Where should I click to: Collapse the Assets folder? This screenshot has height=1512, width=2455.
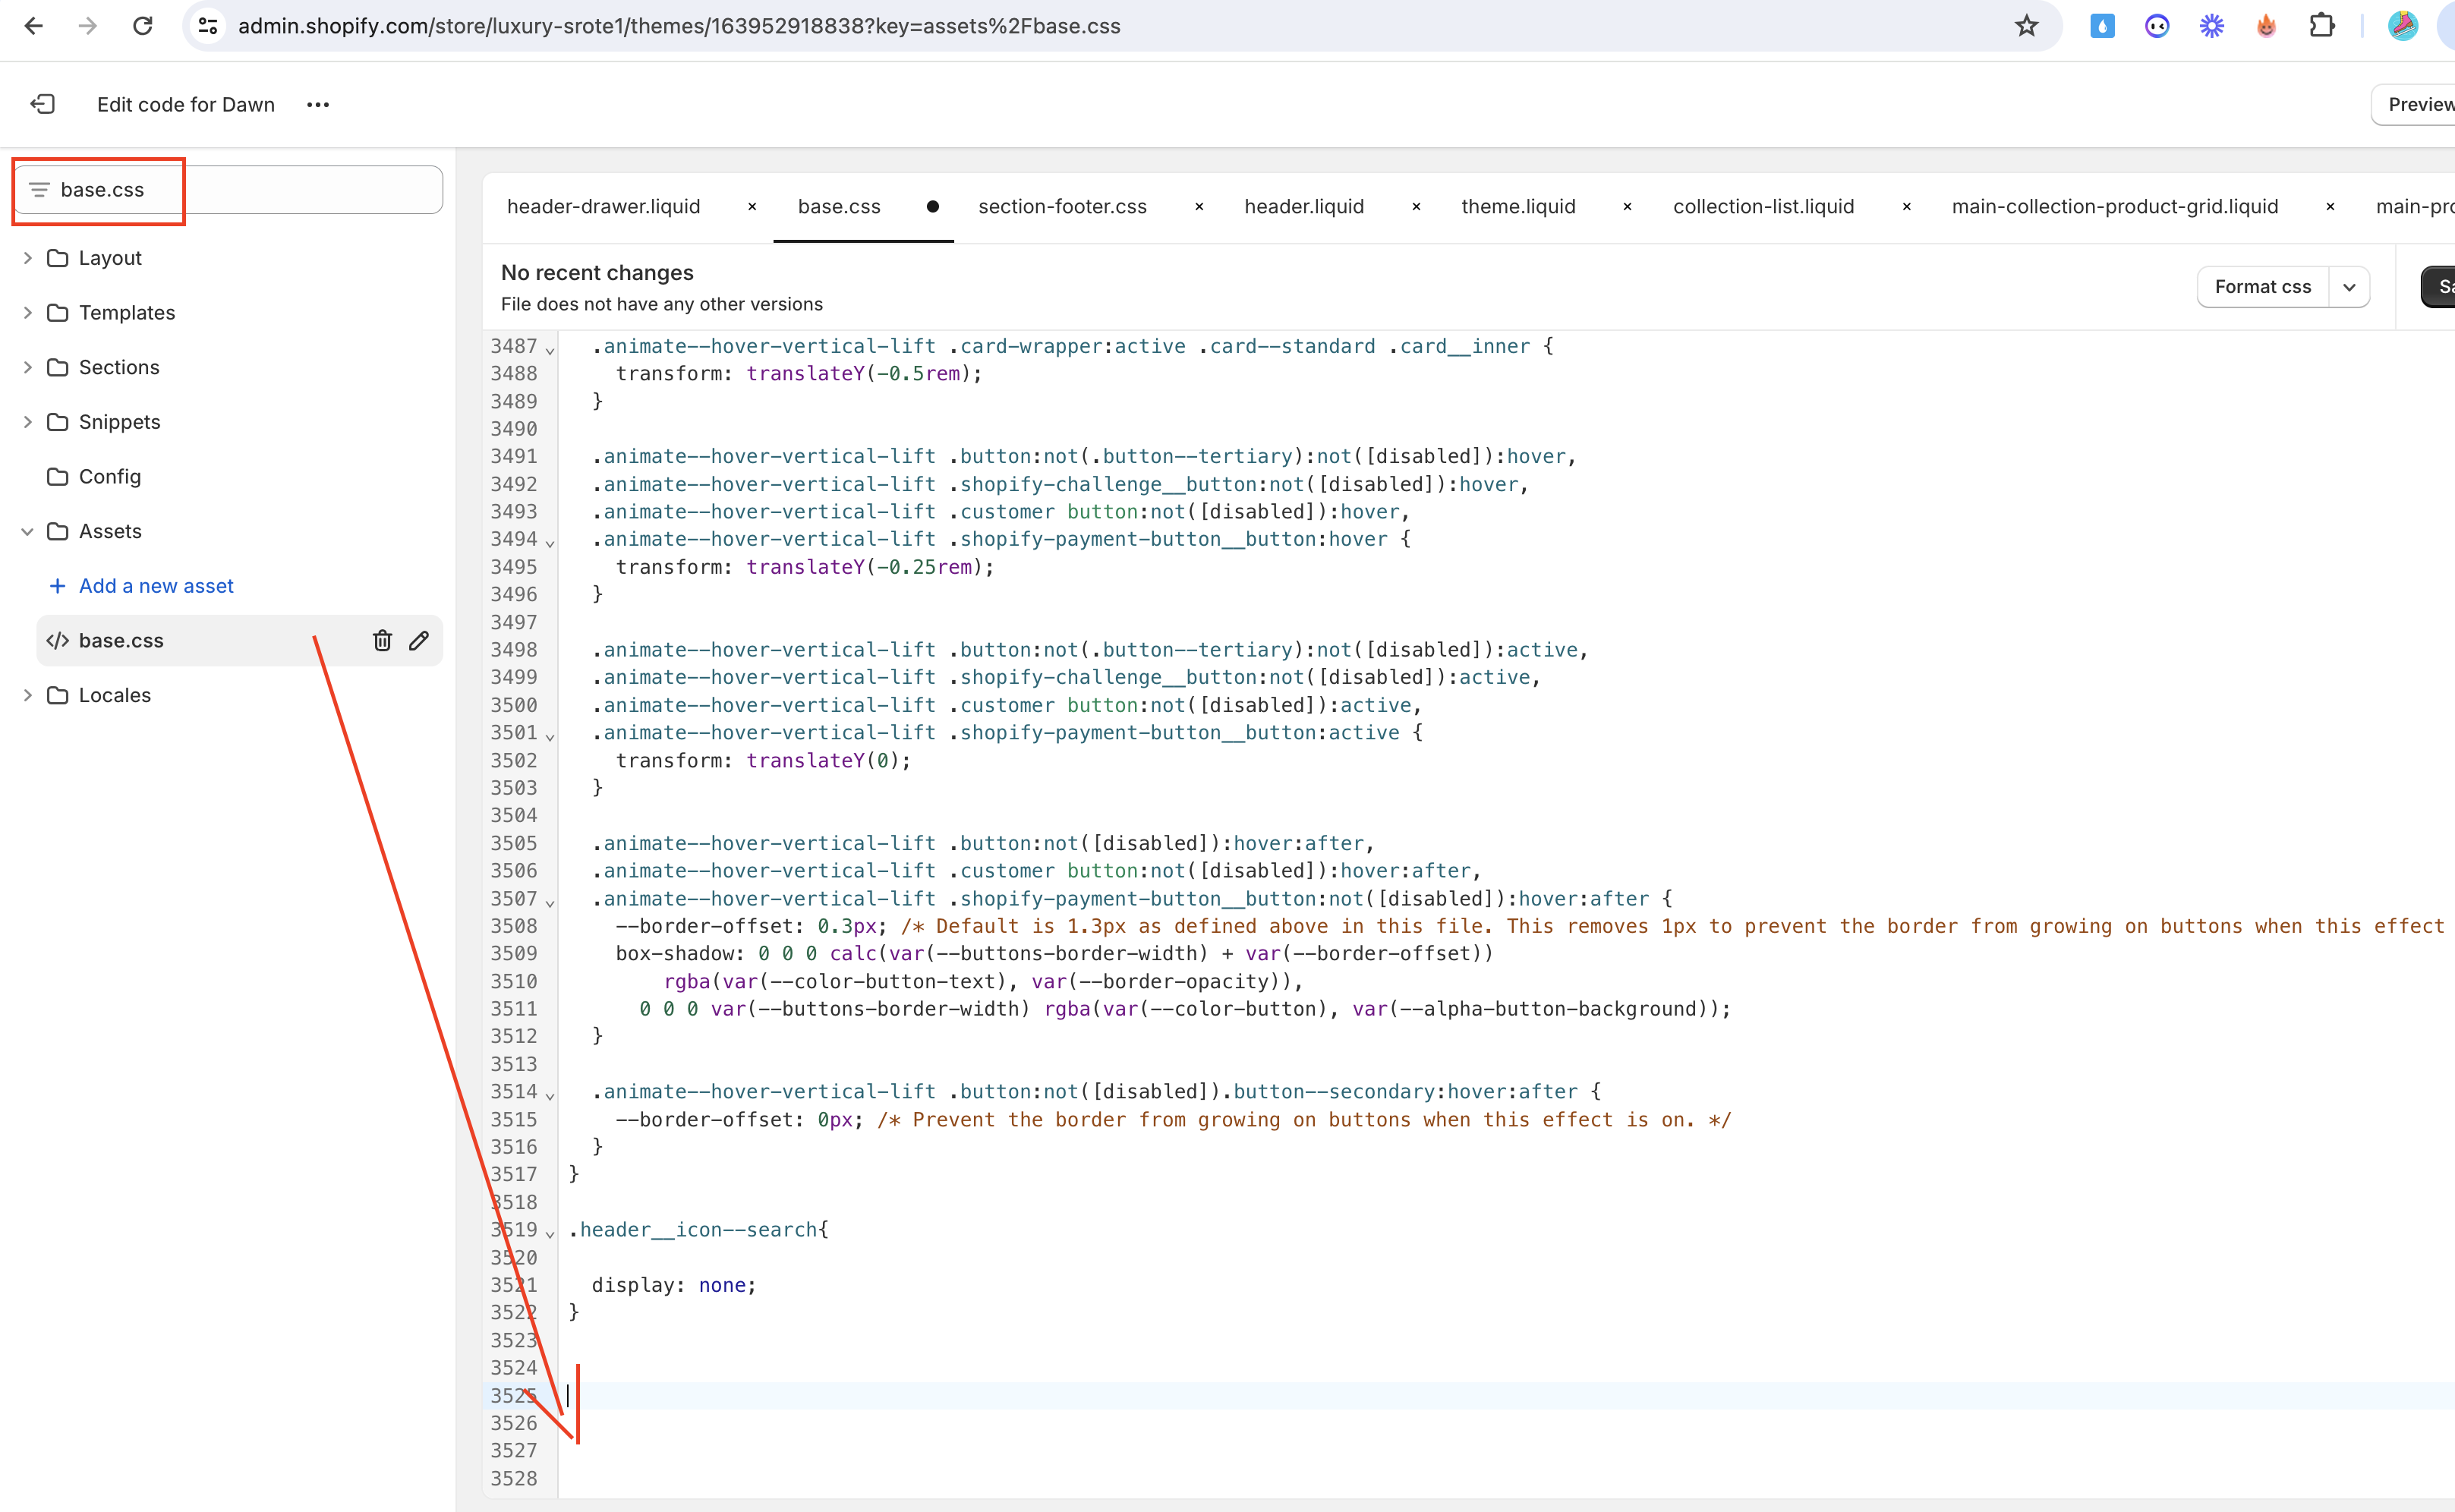(x=28, y=531)
